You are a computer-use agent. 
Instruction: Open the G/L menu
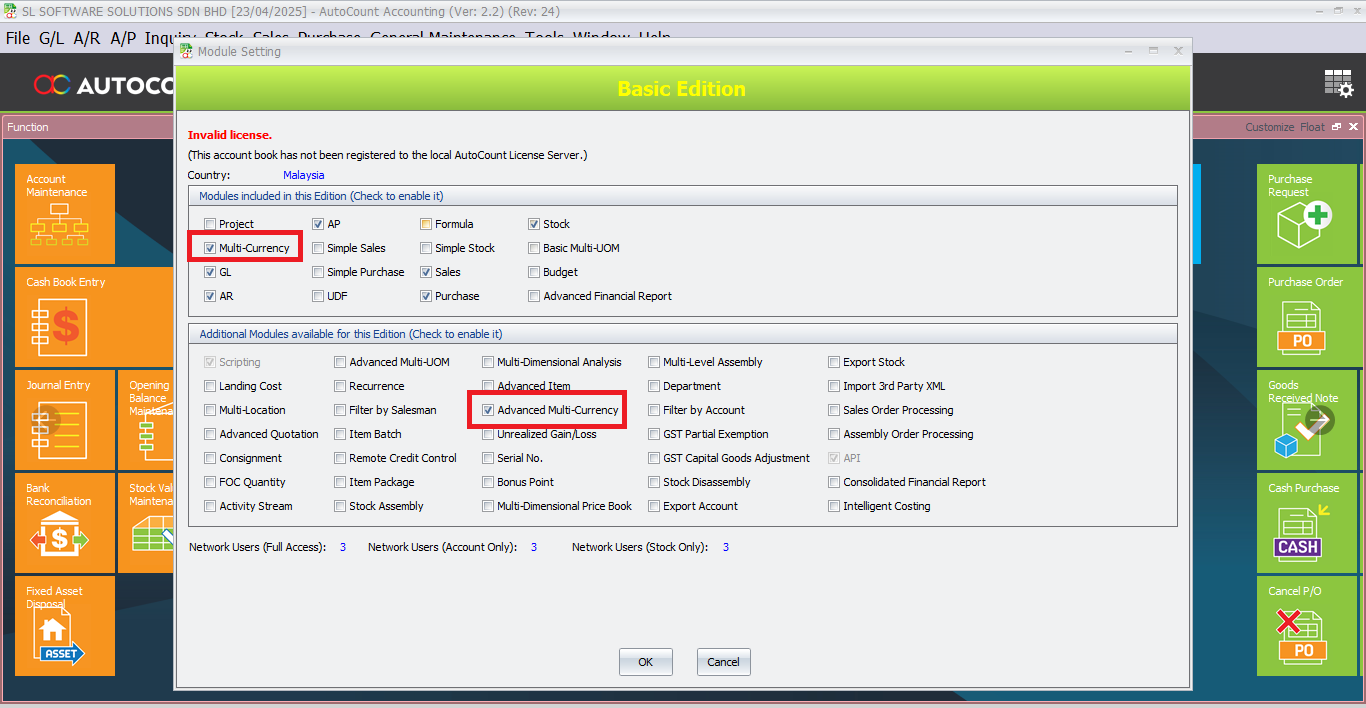(x=52, y=38)
